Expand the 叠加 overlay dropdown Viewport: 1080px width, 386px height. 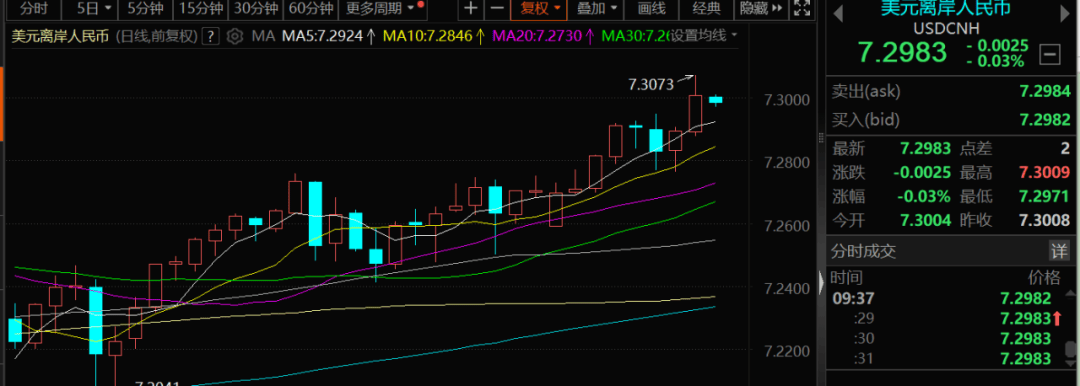click(x=596, y=8)
